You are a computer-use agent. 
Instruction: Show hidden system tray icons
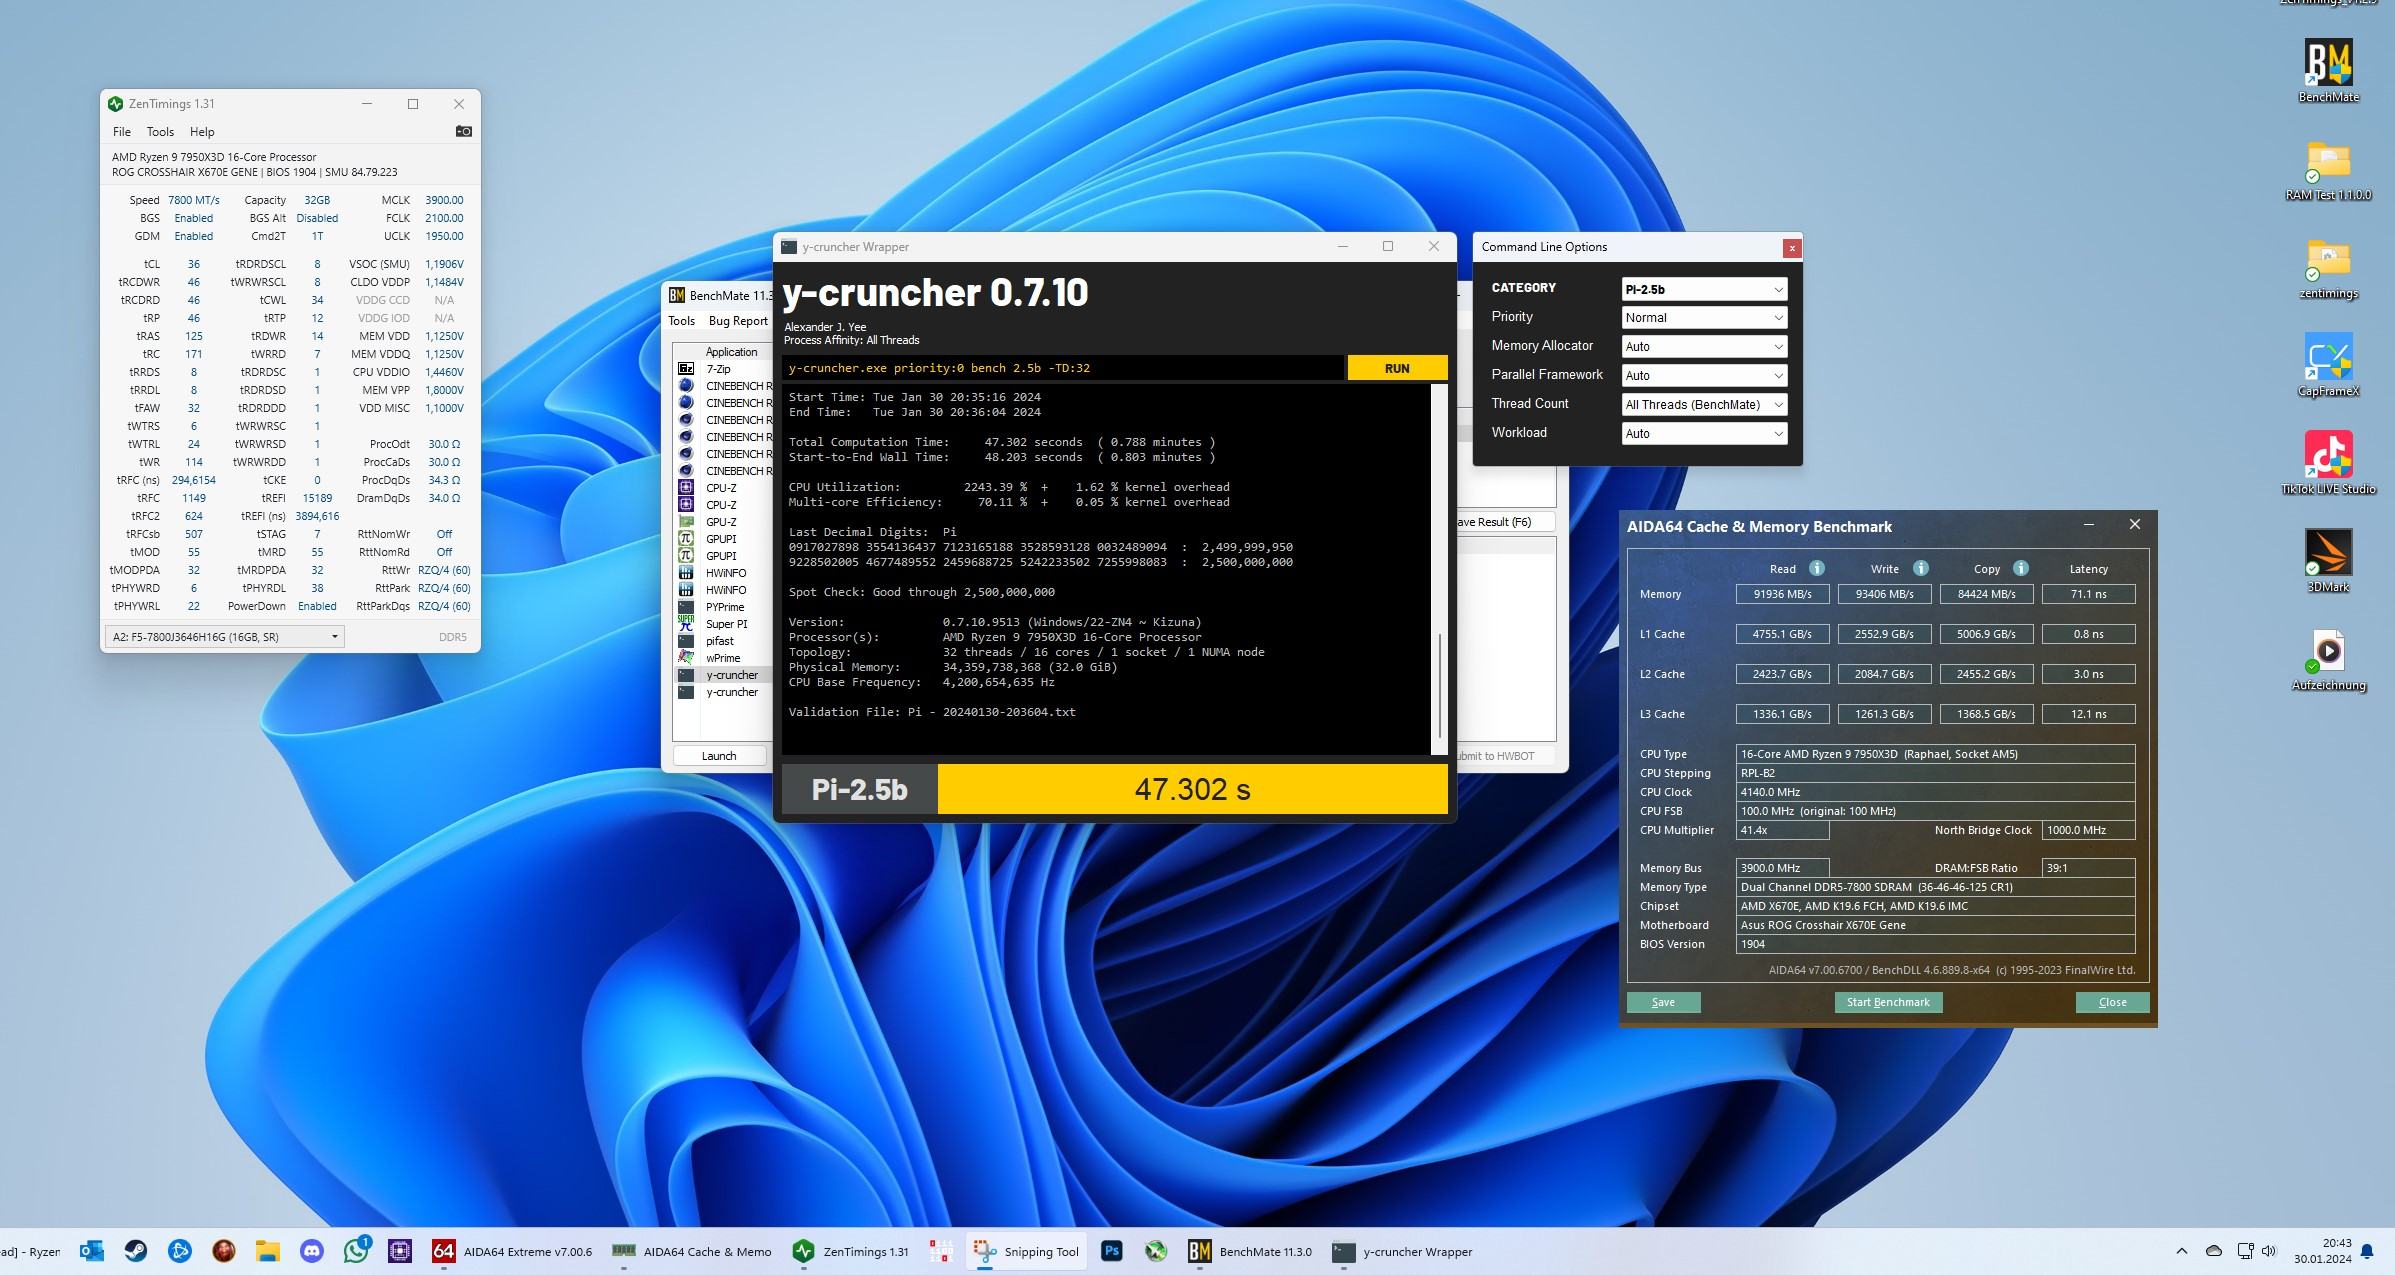[2181, 1251]
